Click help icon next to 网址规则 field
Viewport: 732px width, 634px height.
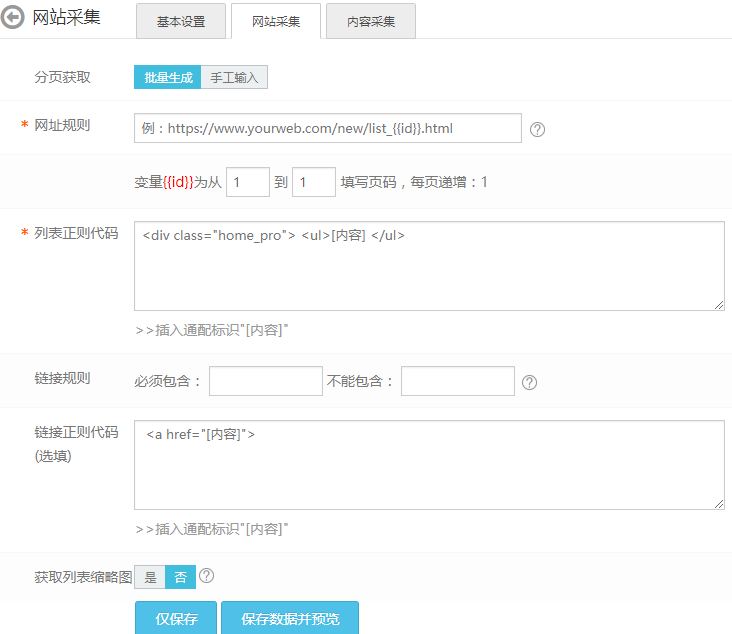[x=537, y=129]
